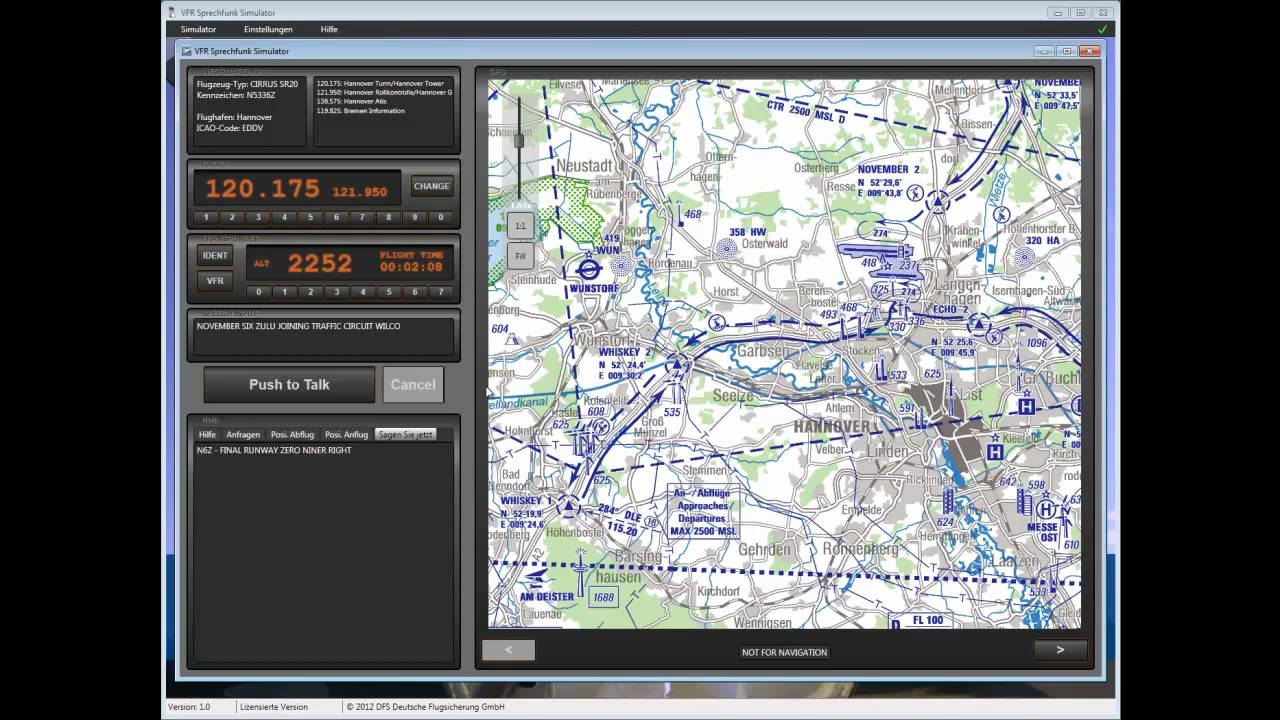
Task: Click transponder digit button 3
Action: (x=336, y=292)
